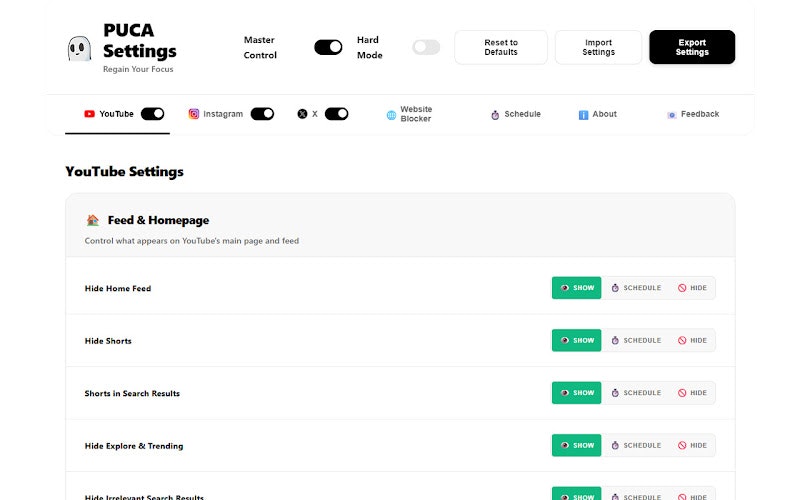Click the 'Feed & Homepage' section title

click(158, 220)
